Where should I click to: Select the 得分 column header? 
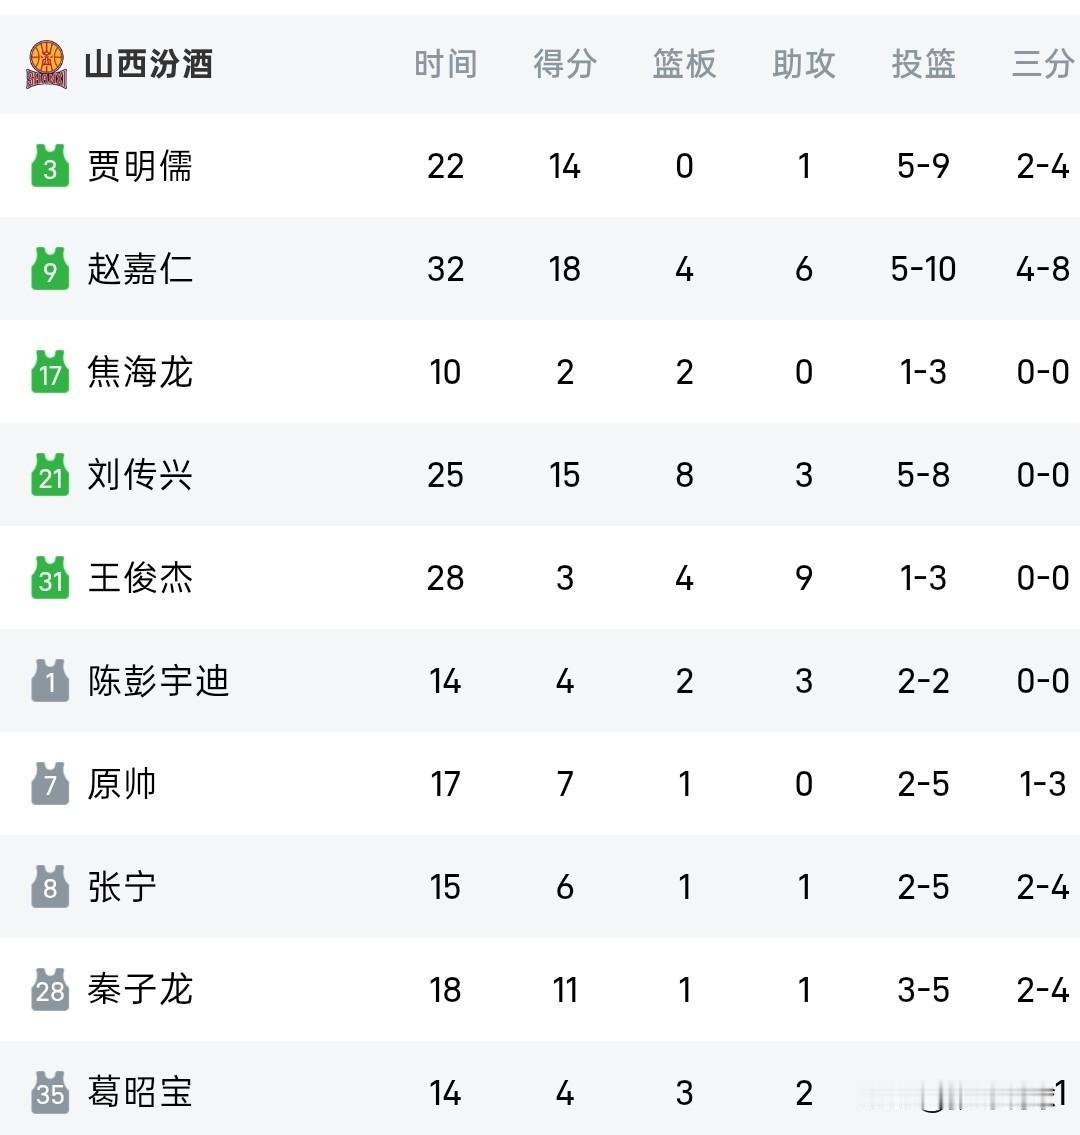pyautogui.click(x=565, y=64)
